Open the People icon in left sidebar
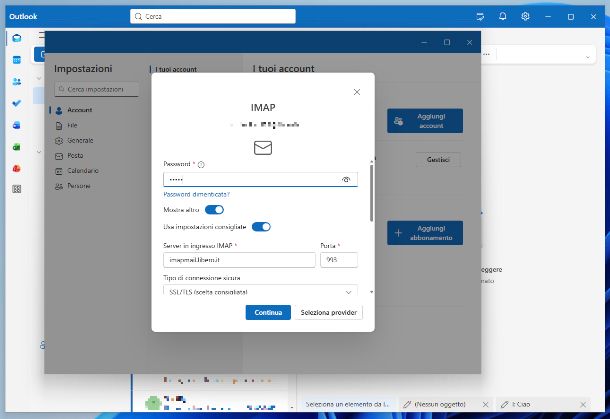The height and width of the screenshot is (419, 610). (x=17, y=81)
